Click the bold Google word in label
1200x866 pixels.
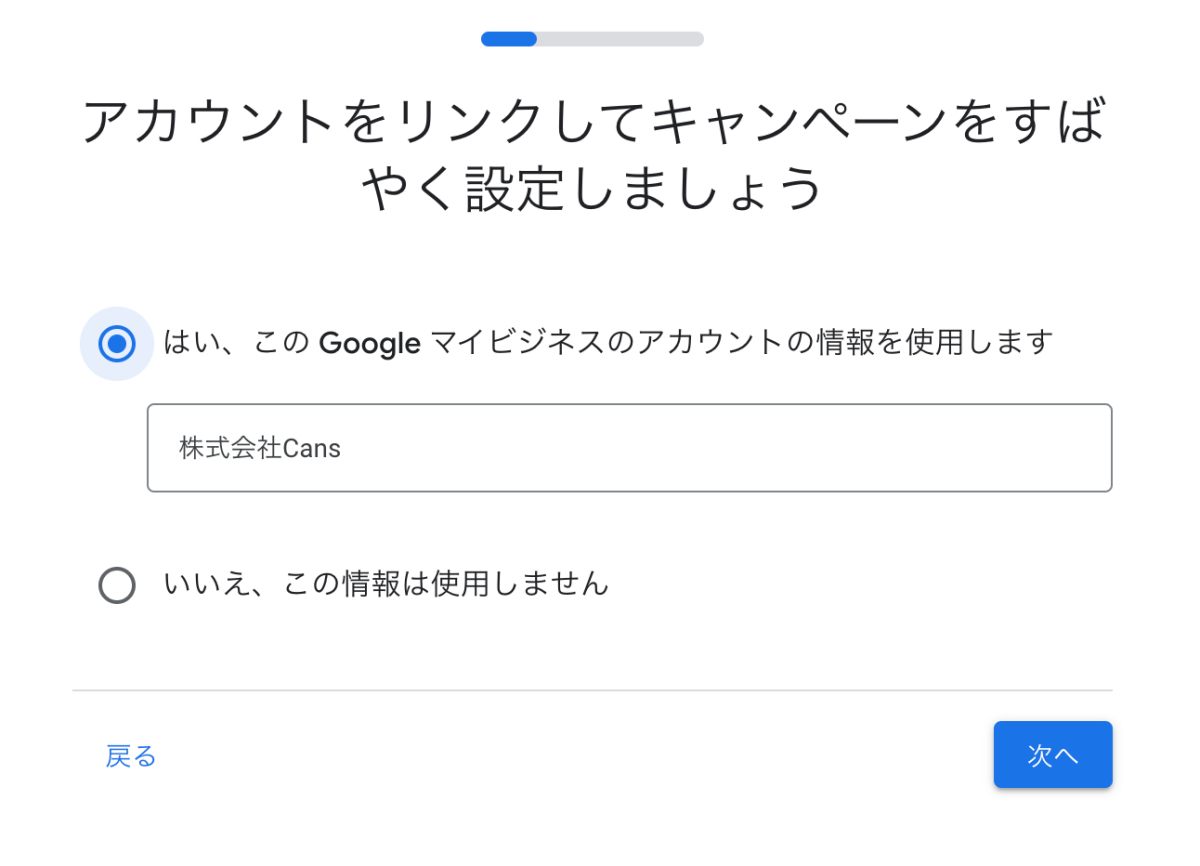(x=369, y=344)
